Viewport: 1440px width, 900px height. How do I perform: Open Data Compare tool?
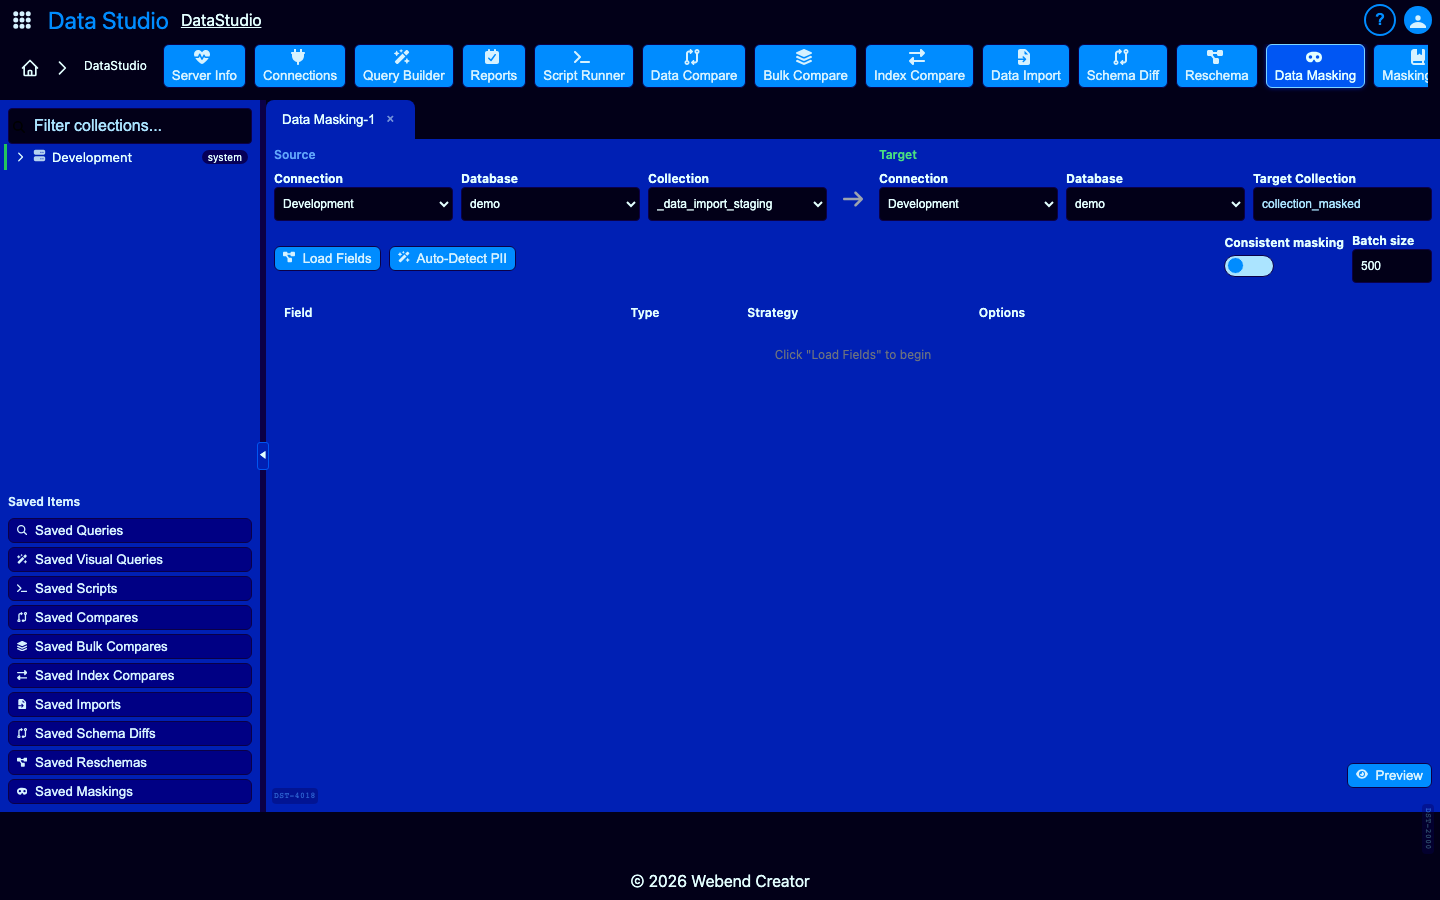click(694, 66)
